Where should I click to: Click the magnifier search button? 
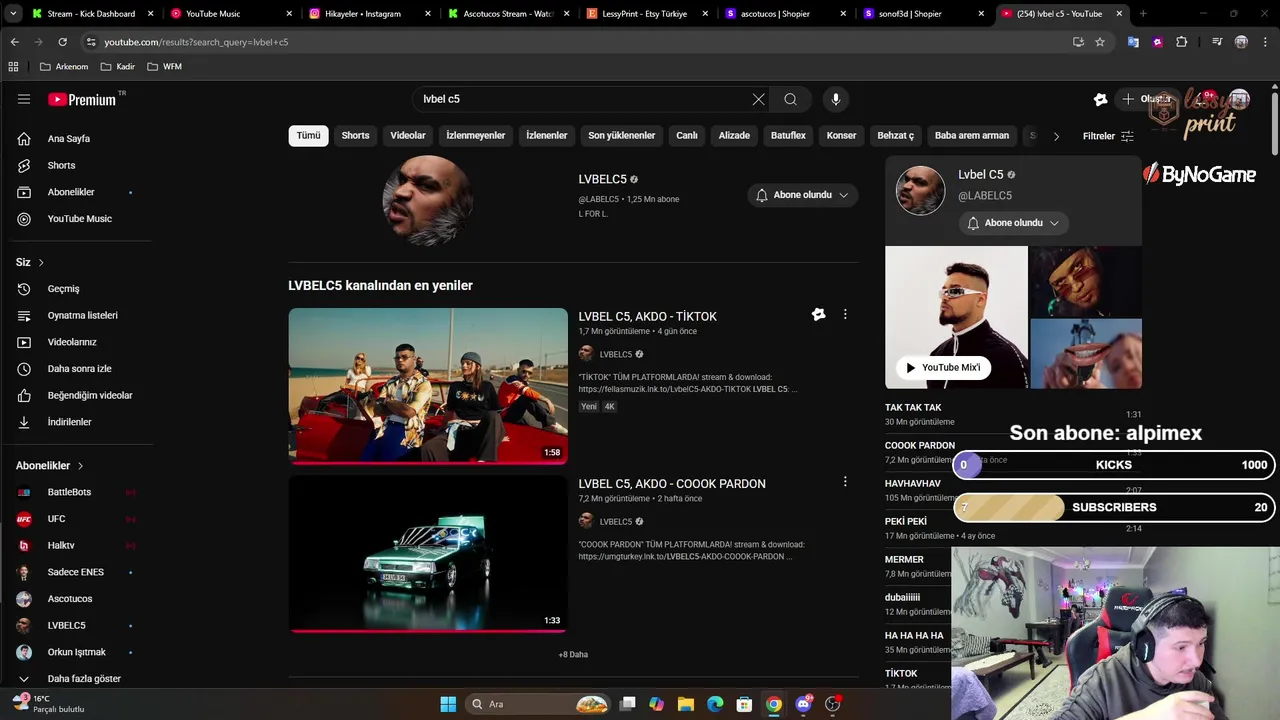[x=790, y=99]
